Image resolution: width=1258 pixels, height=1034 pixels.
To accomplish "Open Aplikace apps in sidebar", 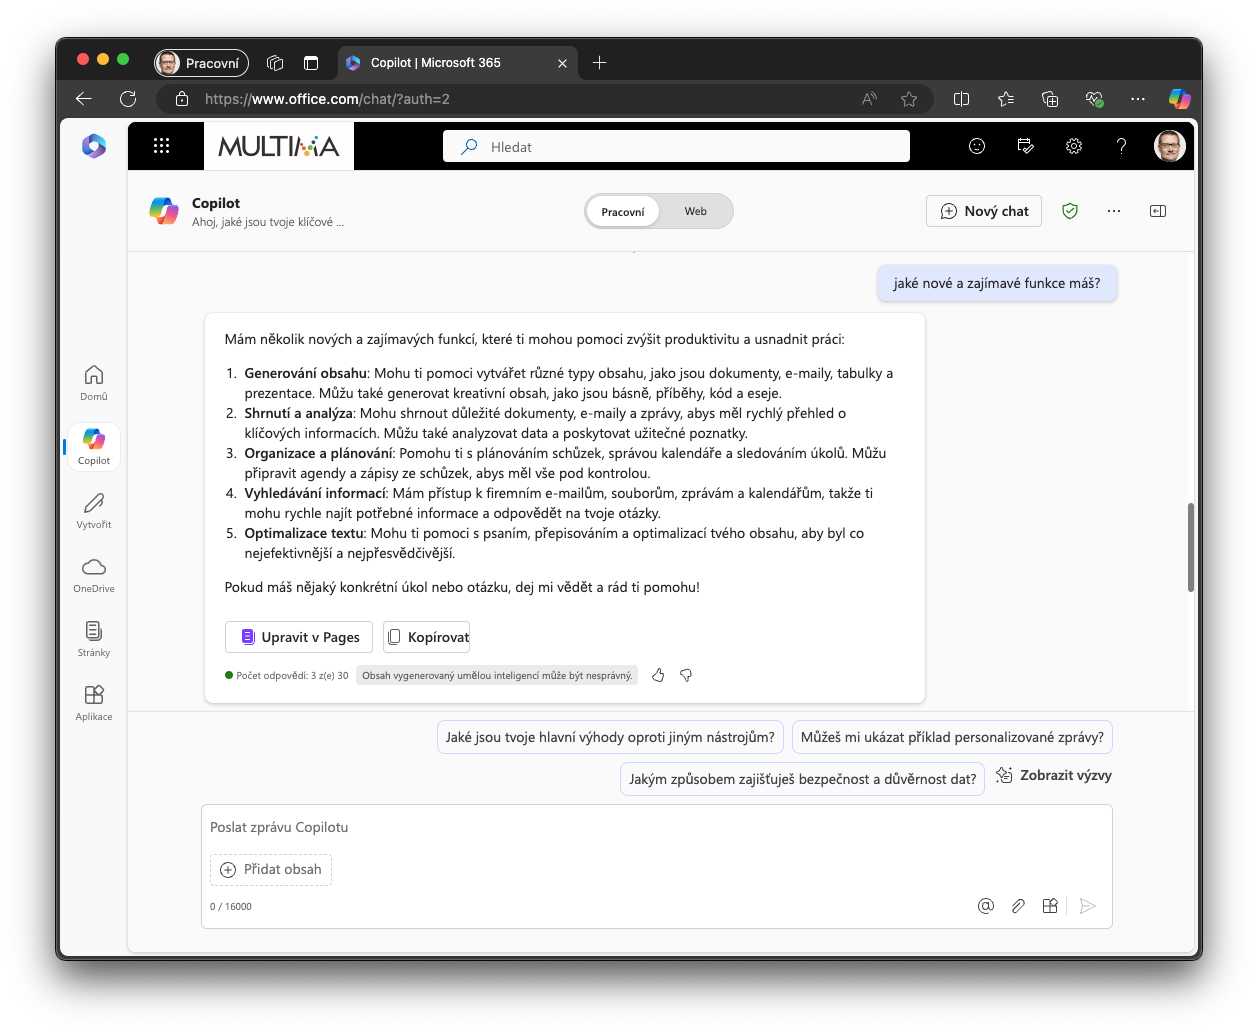I will click(94, 702).
